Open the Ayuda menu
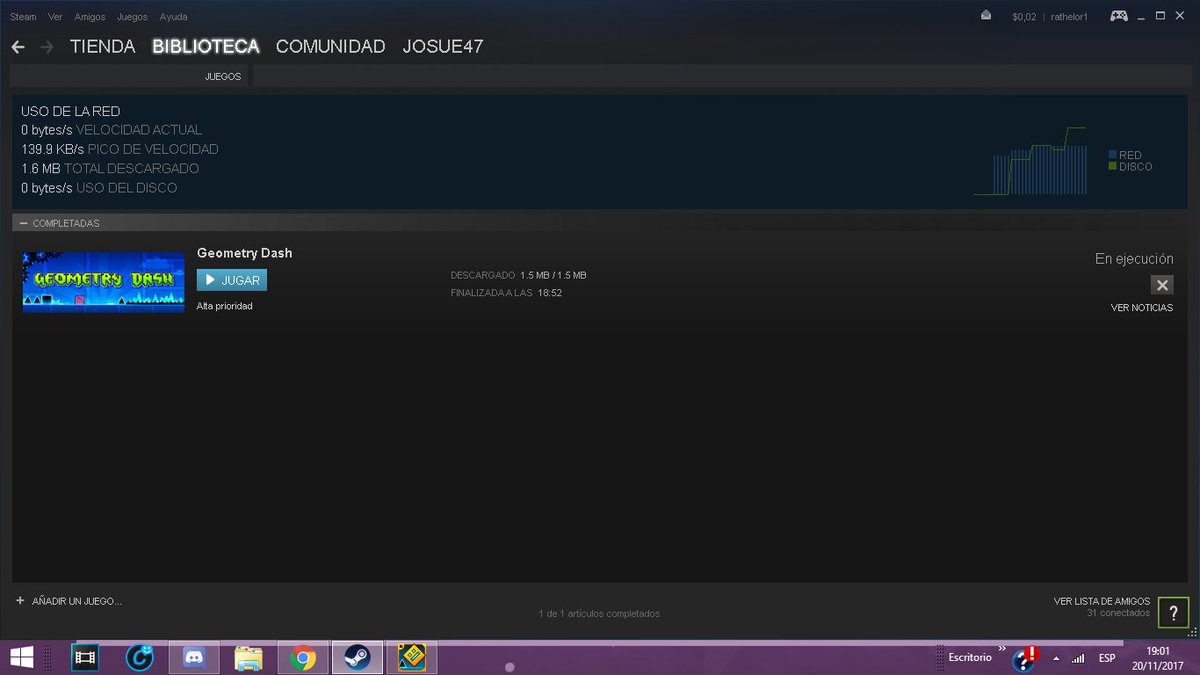 coord(173,17)
